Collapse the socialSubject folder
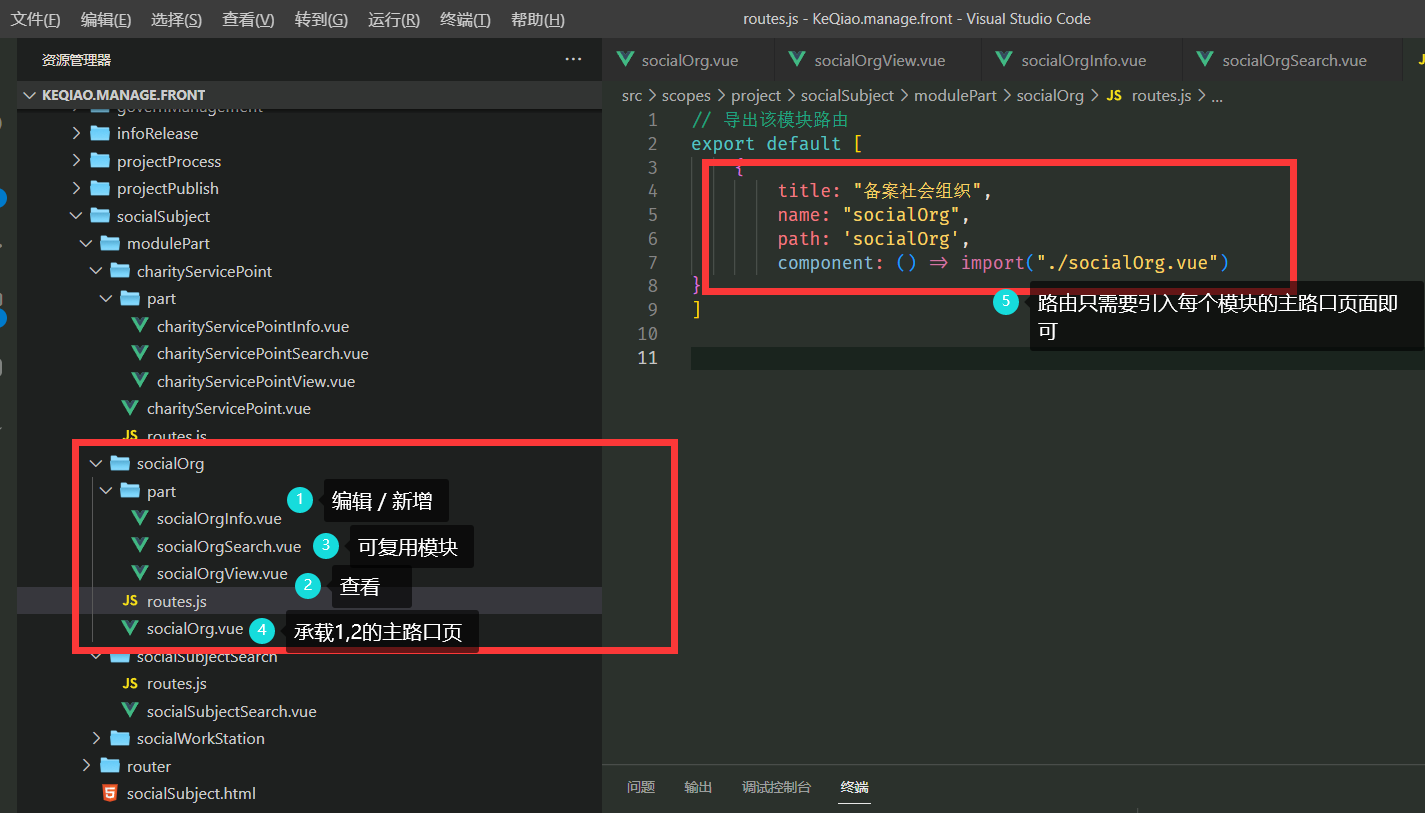 coord(77,216)
